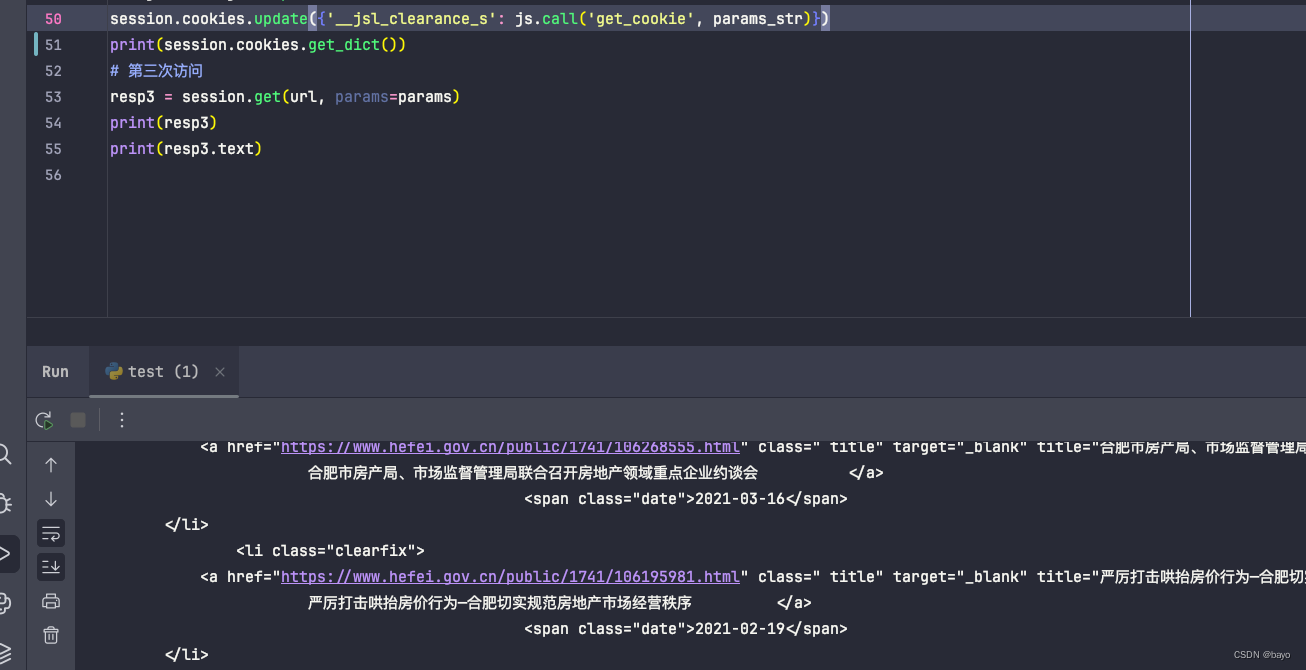Jump up the stack trace arrow
This screenshot has height=670, width=1306.
pyautogui.click(x=51, y=464)
